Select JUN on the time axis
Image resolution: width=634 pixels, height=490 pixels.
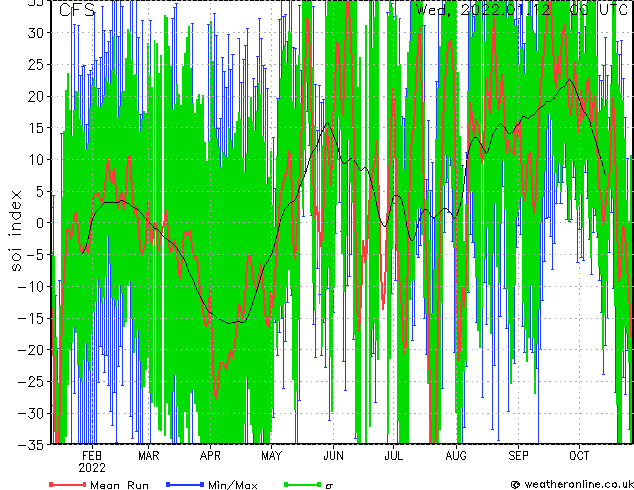point(333,455)
